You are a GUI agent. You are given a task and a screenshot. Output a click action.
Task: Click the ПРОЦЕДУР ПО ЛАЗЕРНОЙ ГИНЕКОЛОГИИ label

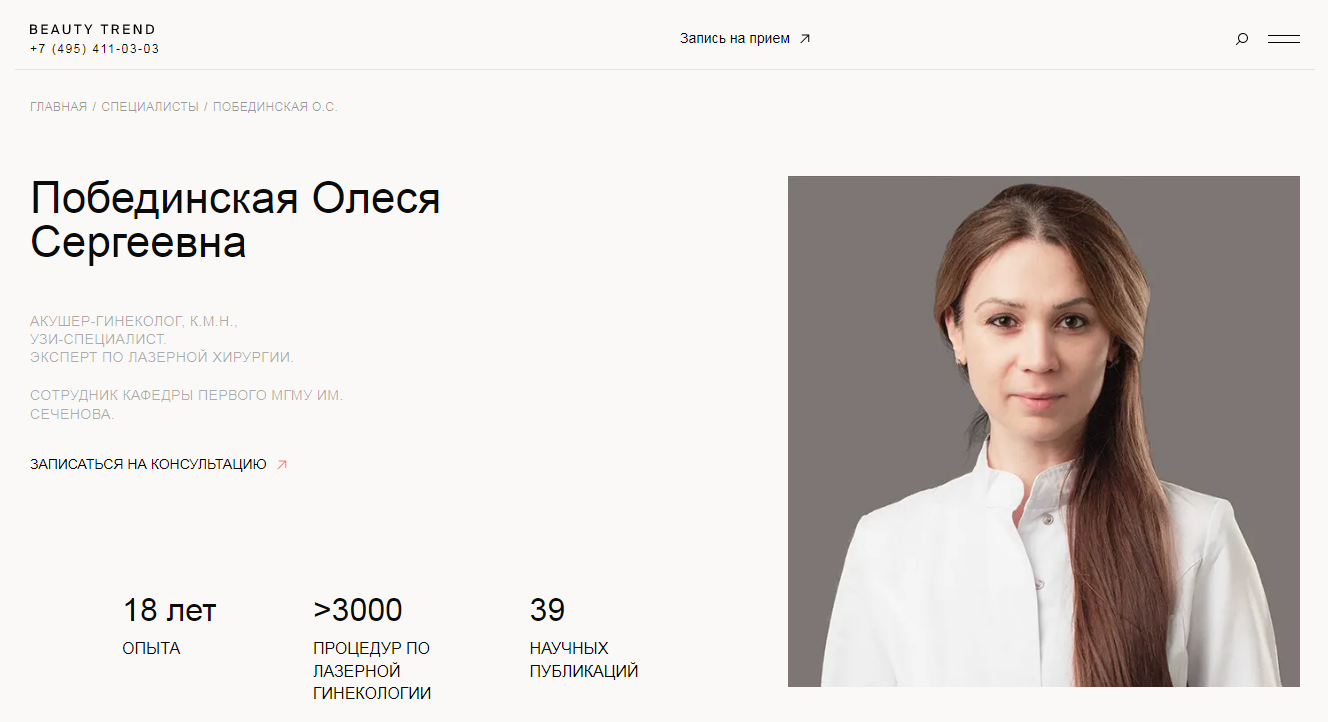[372, 671]
